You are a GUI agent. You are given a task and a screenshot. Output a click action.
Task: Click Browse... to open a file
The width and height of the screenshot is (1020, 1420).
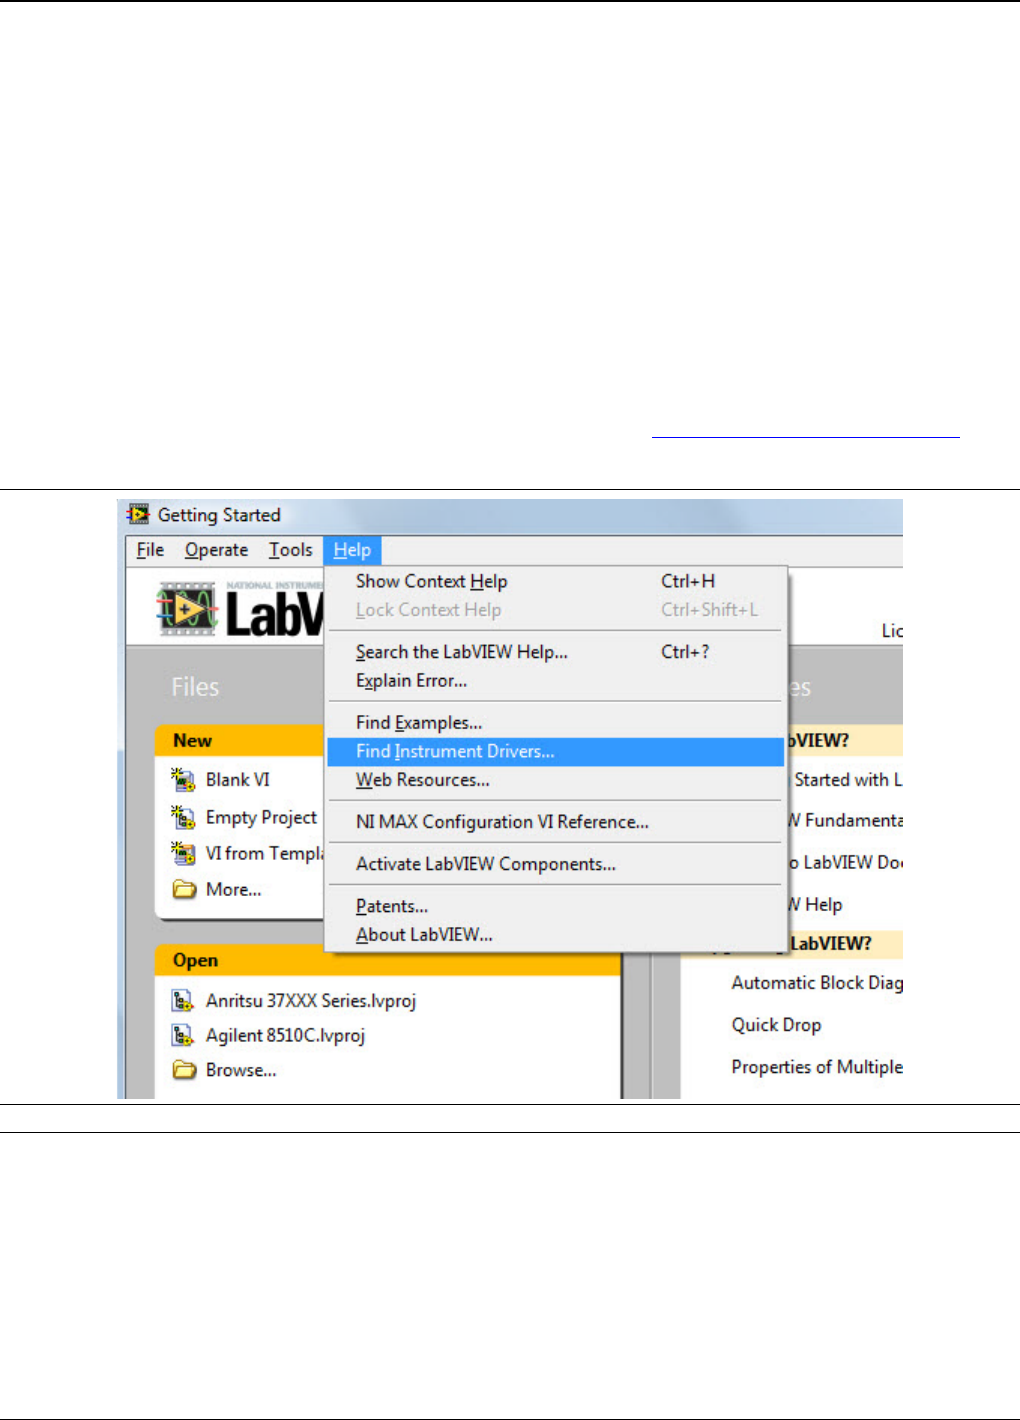(x=241, y=1070)
